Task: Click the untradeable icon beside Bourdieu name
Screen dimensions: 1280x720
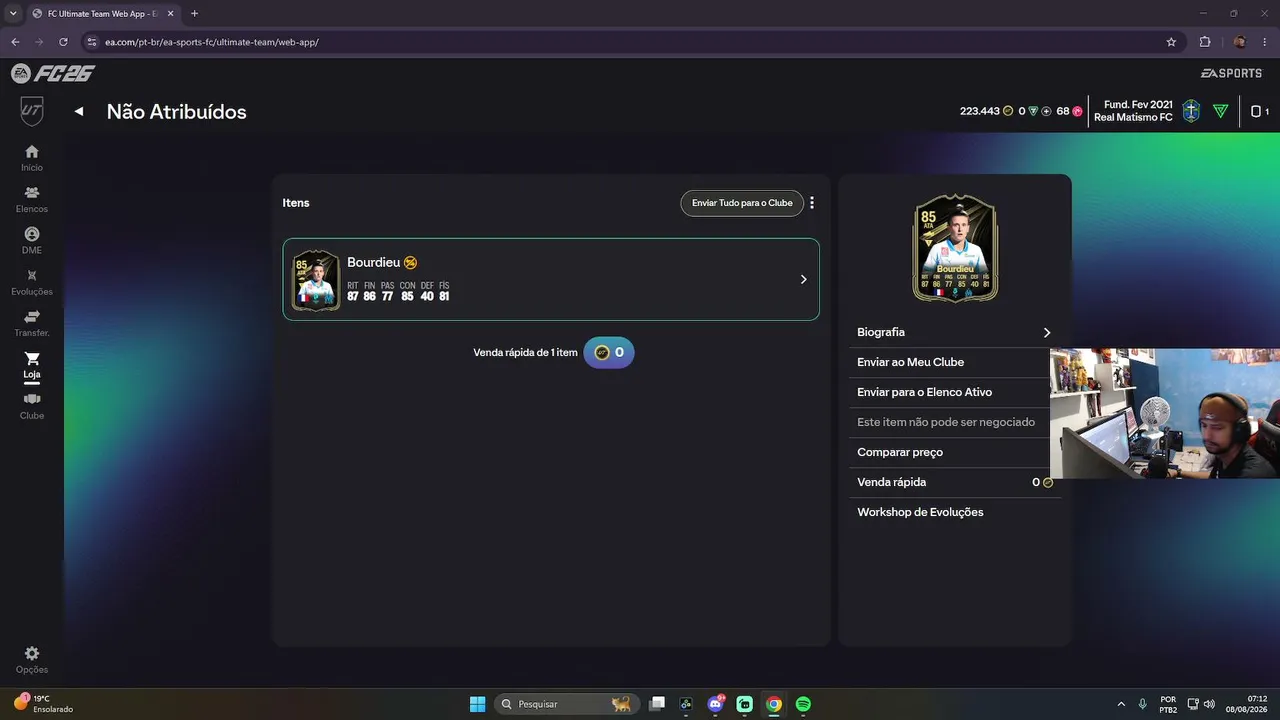Action: [410, 262]
